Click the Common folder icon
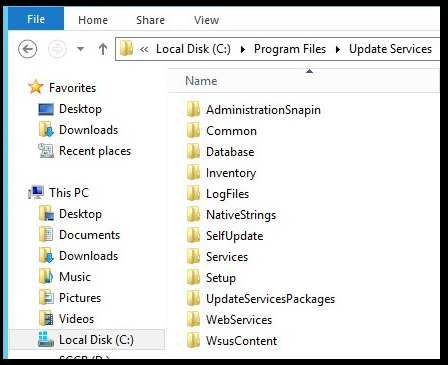The height and width of the screenshot is (365, 448). click(x=193, y=130)
